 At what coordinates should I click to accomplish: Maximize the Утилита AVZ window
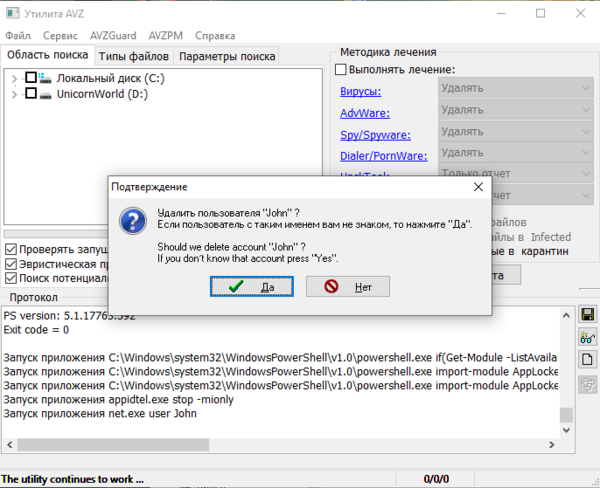[x=540, y=14]
